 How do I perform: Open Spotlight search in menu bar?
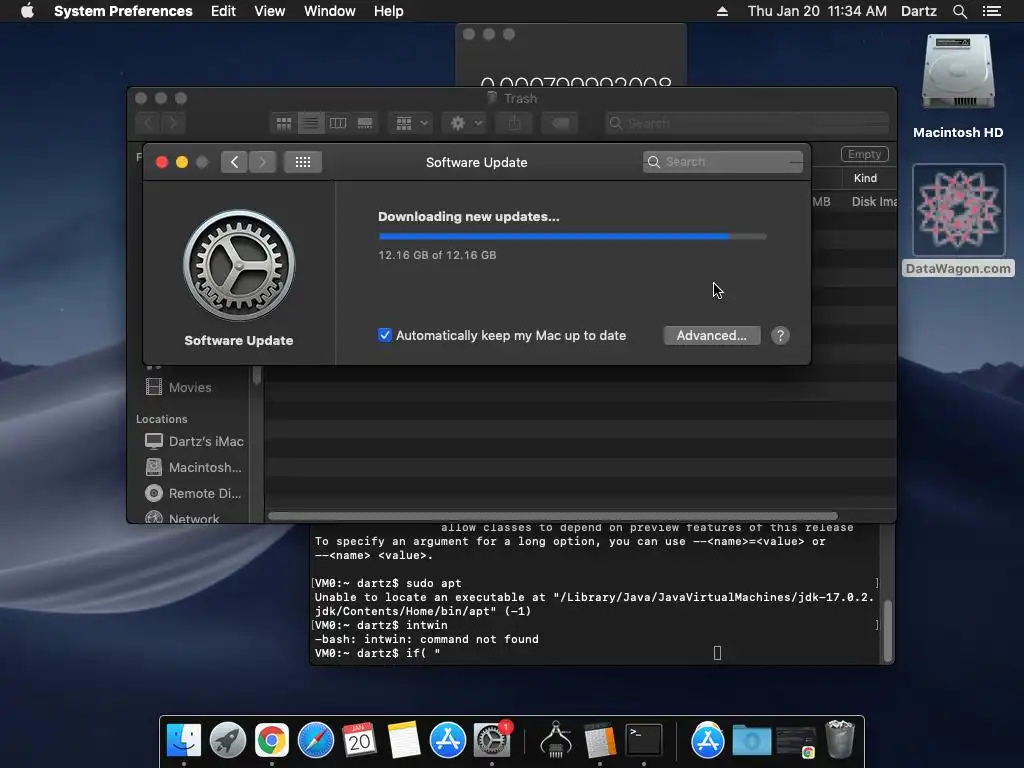pyautogui.click(x=959, y=11)
